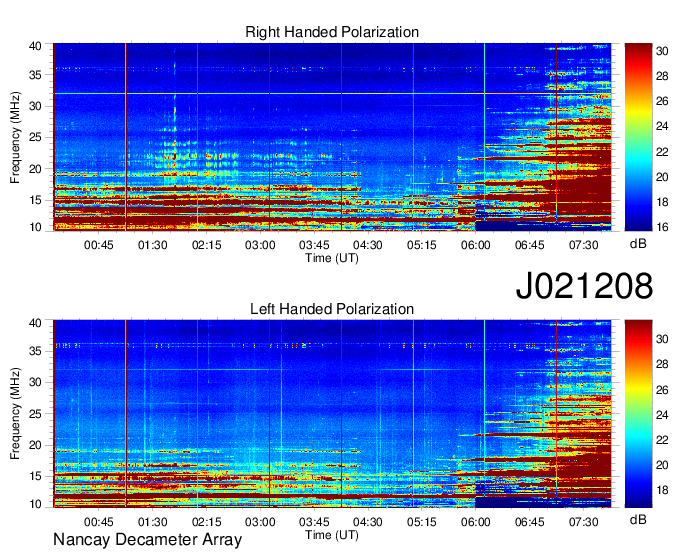Select 04:30 tick on Right Handed time axis
This screenshot has width=680, height=552.
tap(368, 245)
